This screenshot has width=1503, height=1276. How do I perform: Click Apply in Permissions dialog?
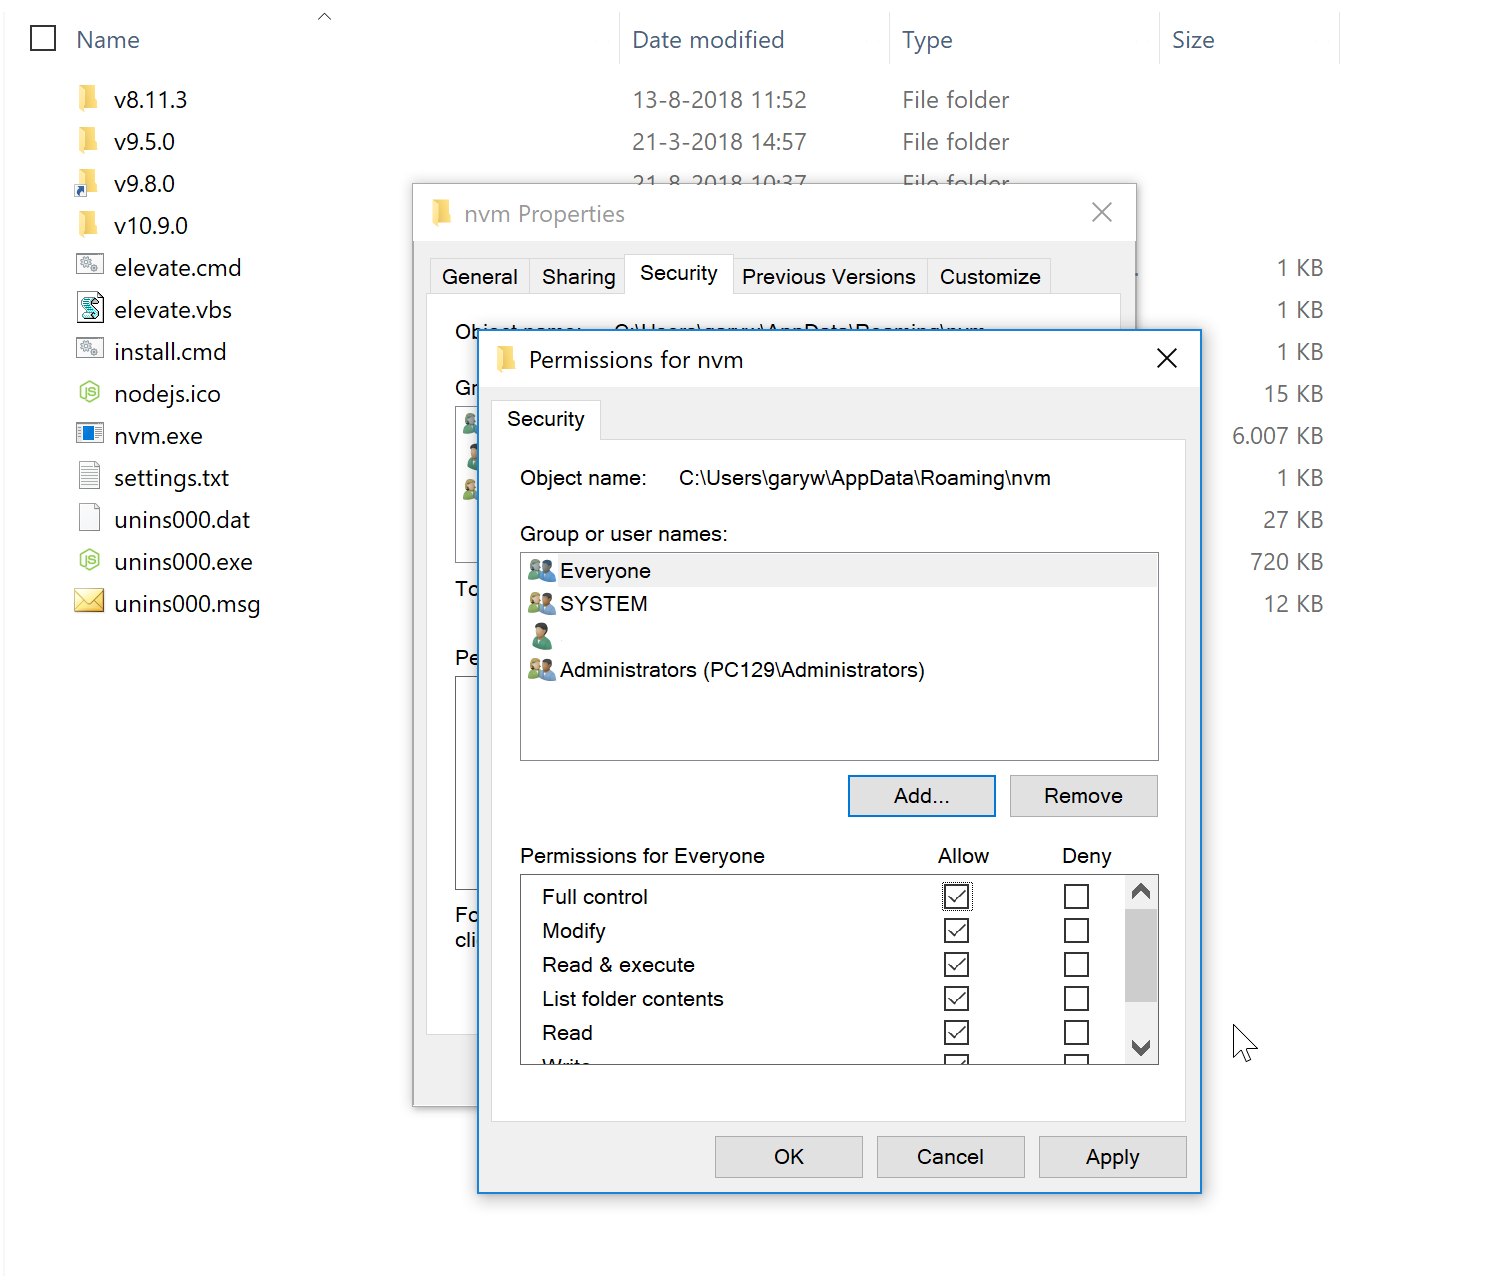click(1112, 1157)
